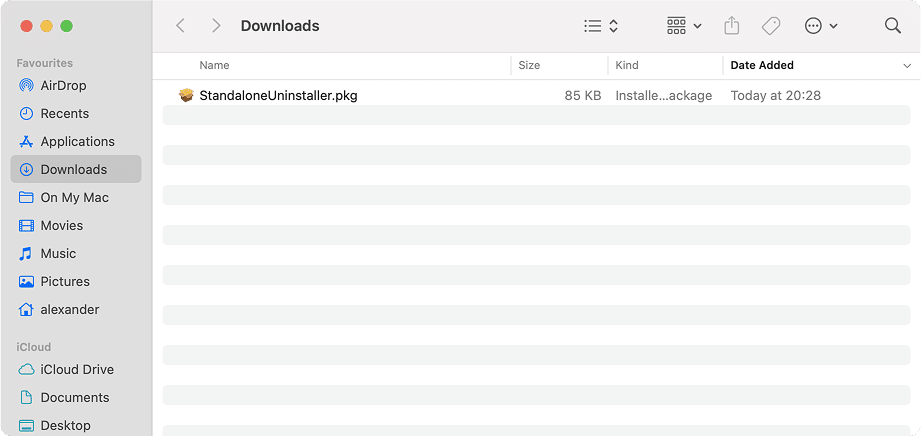This screenshot has height=436, width=921.
Task: Open the ellipsis action menu
Action: click(x=821, y=26)
